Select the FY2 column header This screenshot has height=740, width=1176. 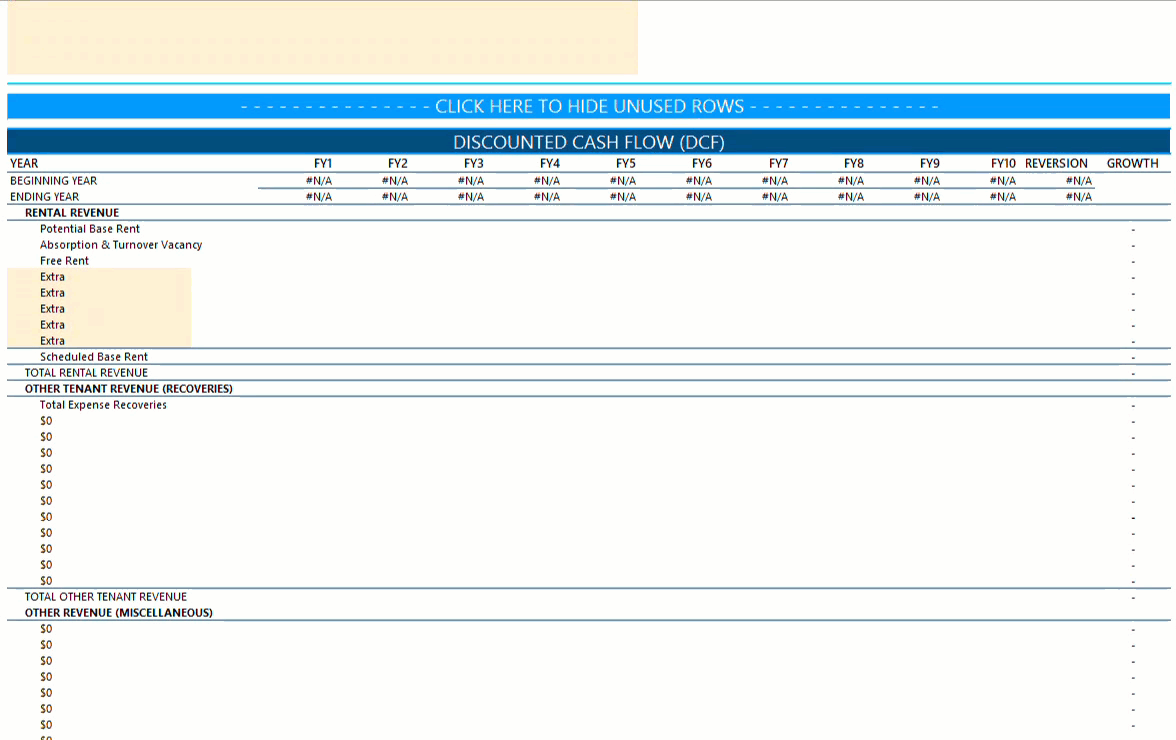click(398, 163)
